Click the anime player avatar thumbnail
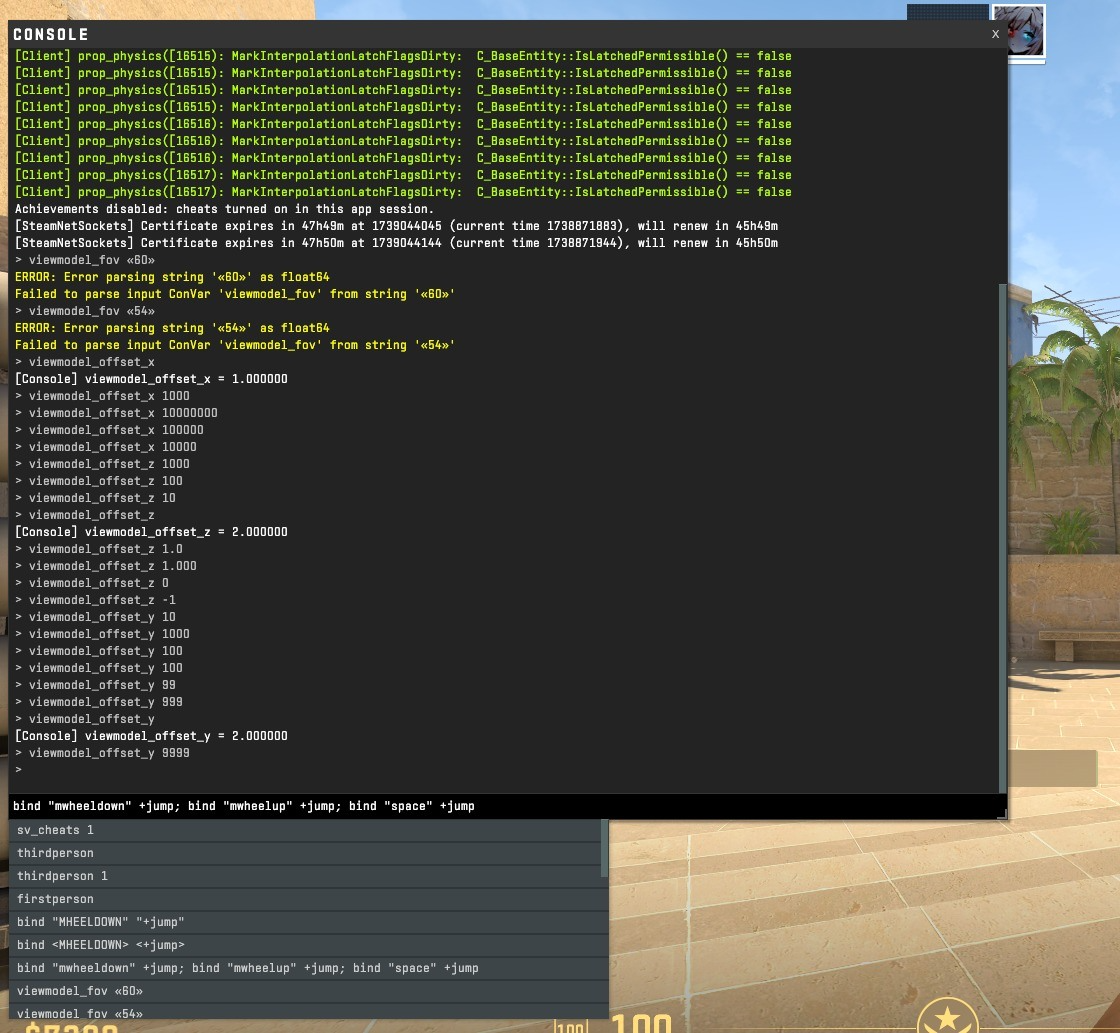Image resolution: width=1120 pixels, height=1033 pixels. 1018,31
